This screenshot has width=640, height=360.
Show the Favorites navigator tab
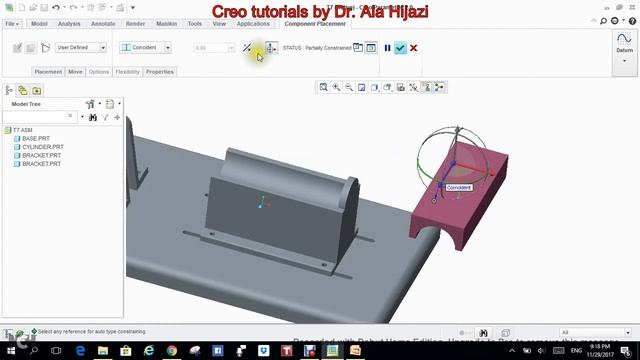pos(37,91)
